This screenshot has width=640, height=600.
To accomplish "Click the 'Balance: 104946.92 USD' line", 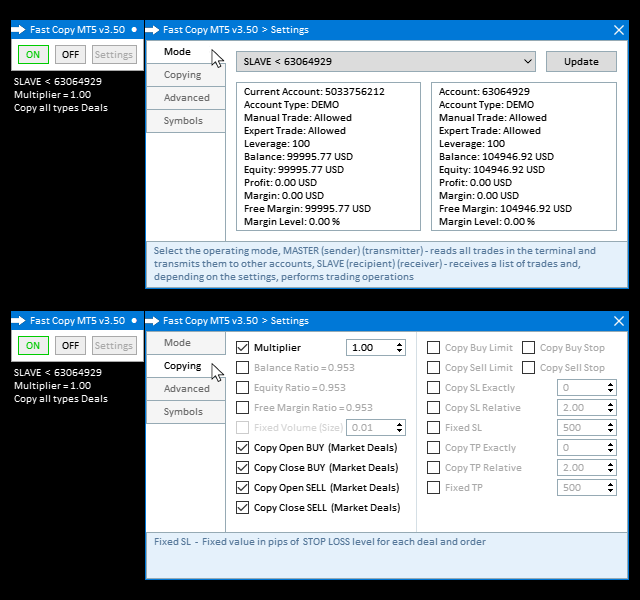I will (496, 157).
